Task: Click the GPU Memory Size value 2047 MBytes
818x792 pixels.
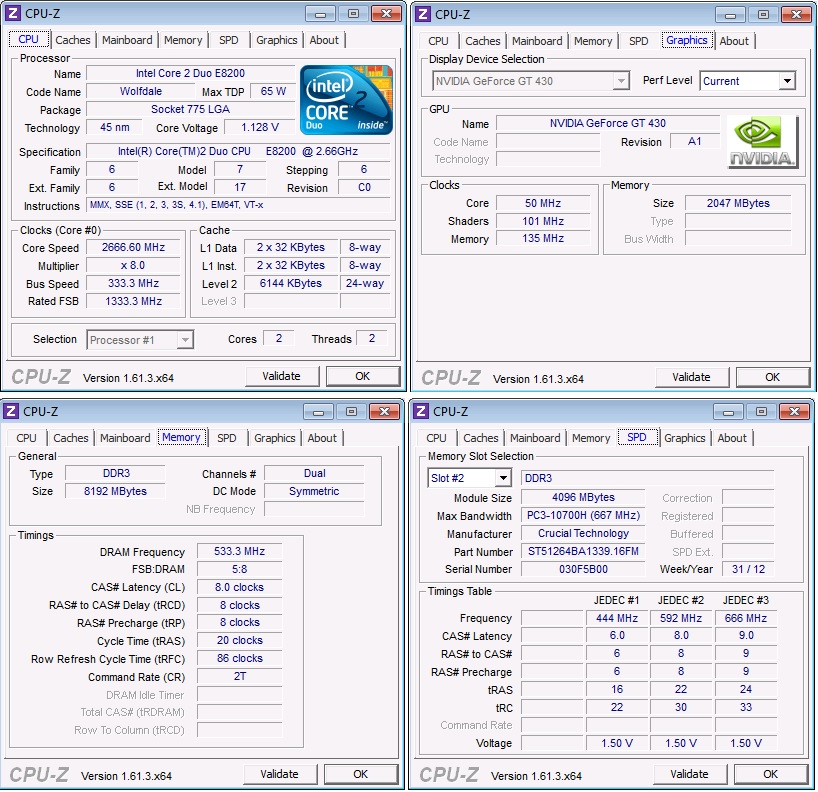Action: pos(738,203)
